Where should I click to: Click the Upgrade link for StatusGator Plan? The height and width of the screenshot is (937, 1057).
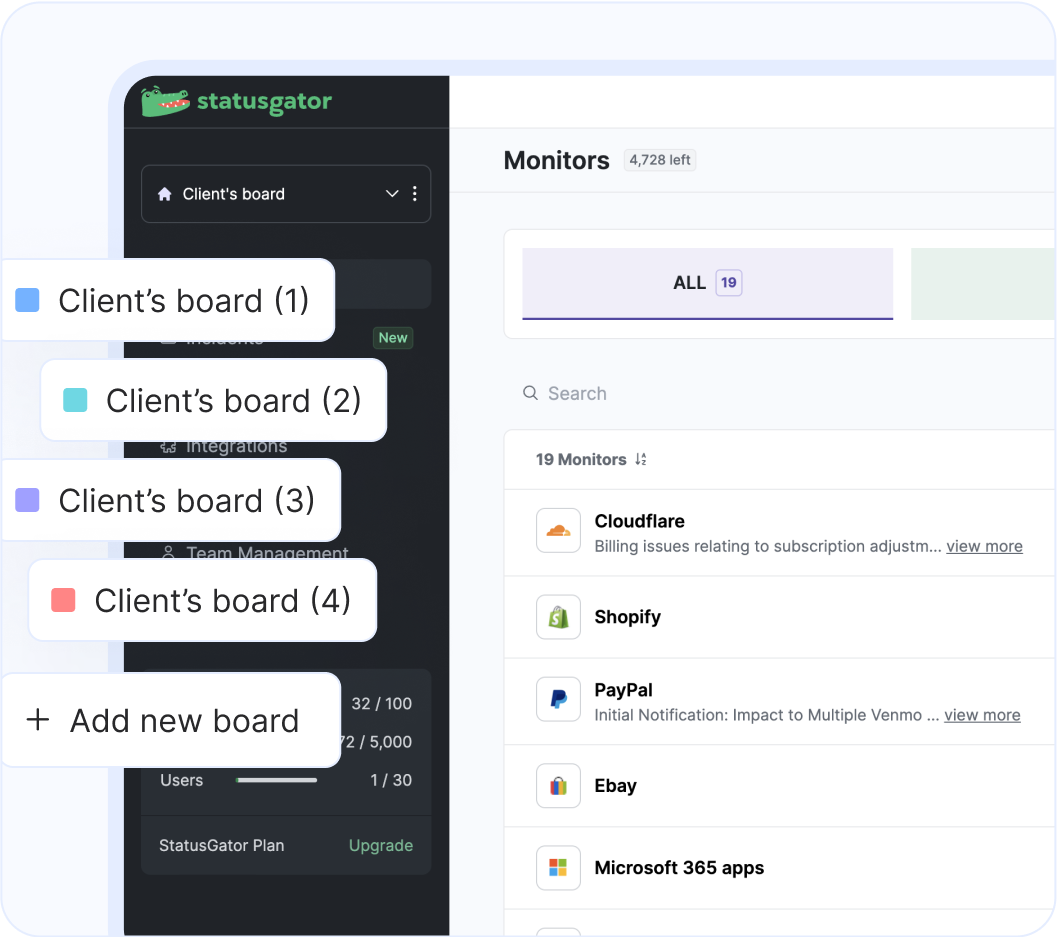click(381, 845)
